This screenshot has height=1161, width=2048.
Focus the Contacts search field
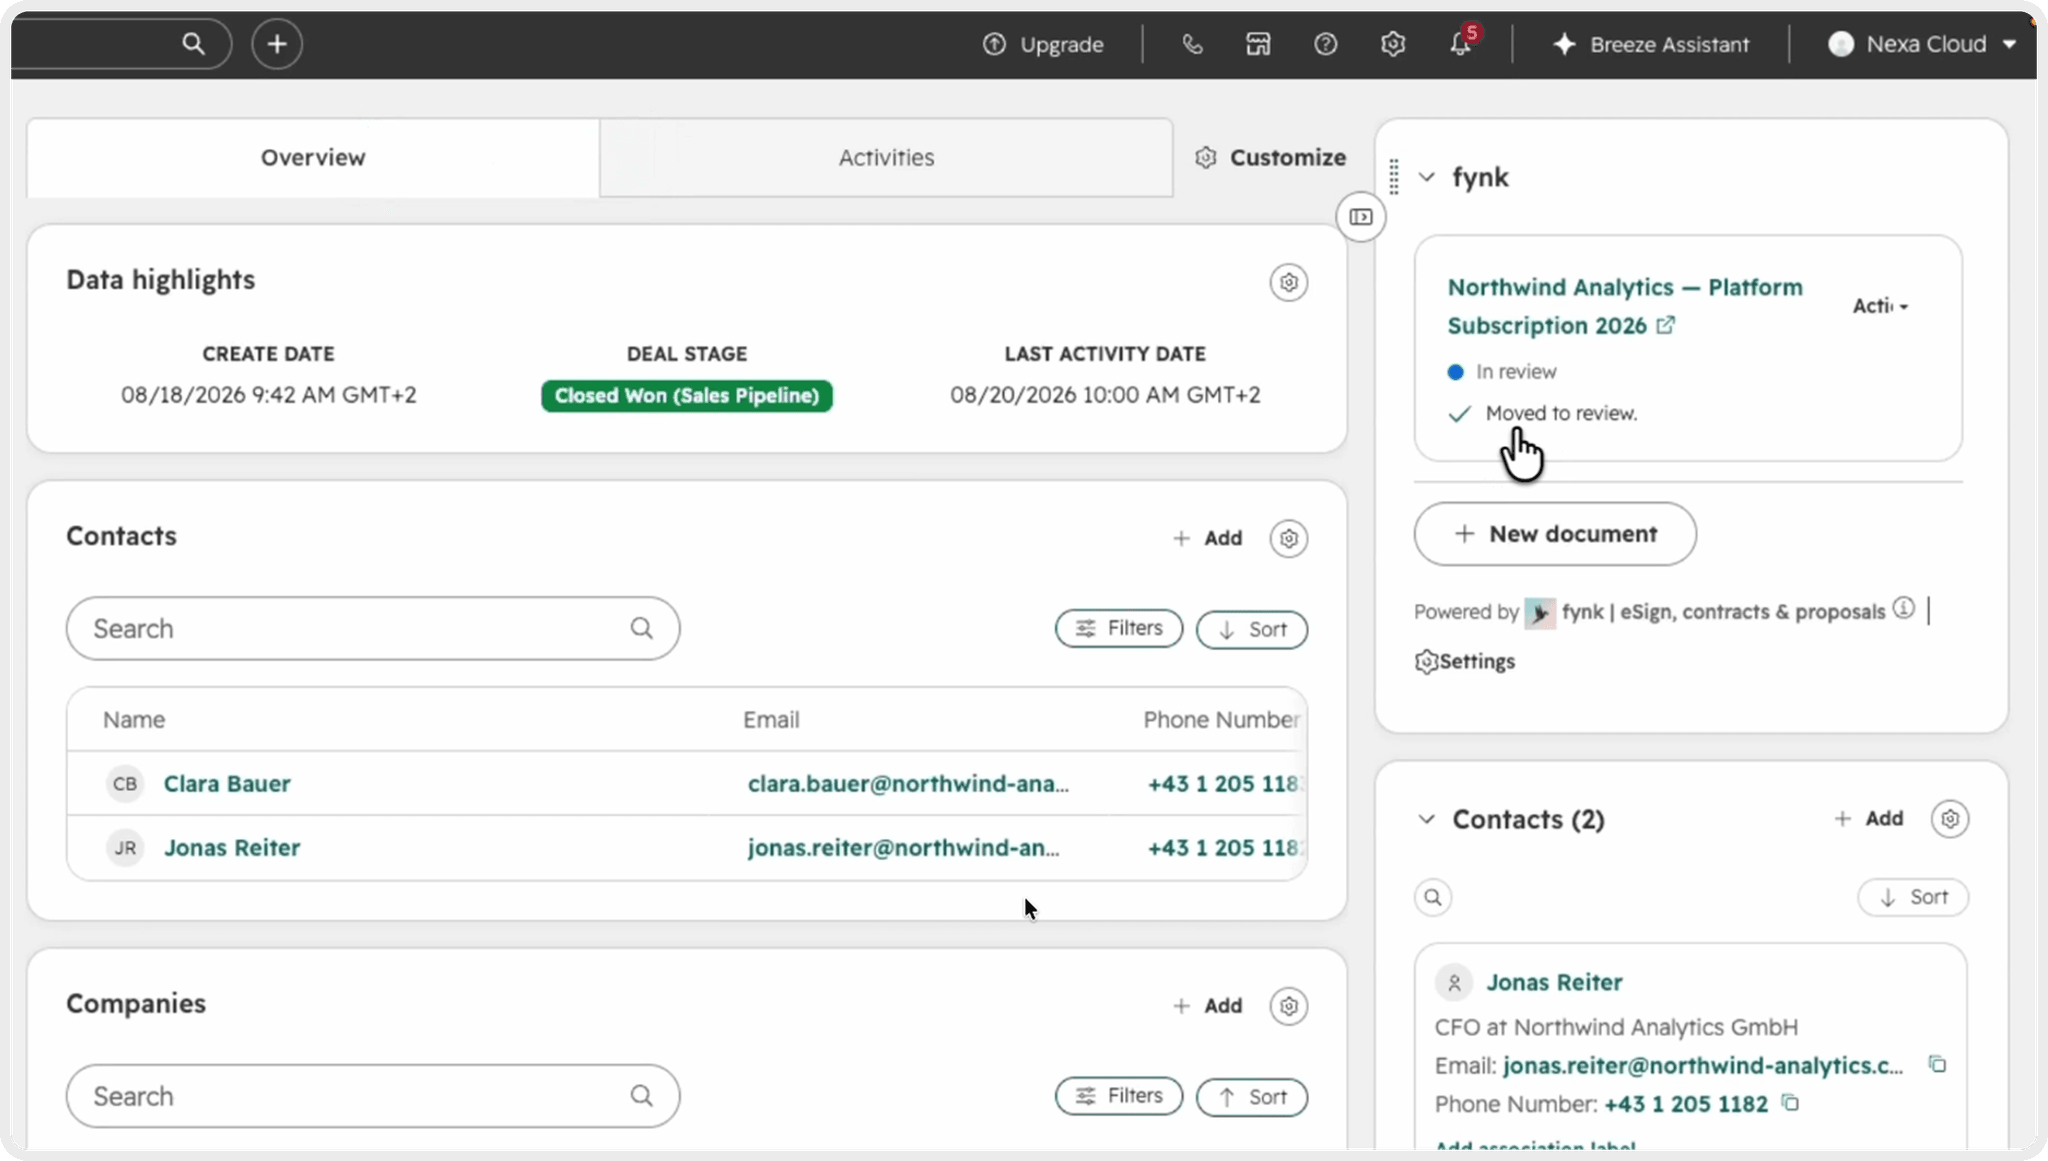click(x=373, y=629)
